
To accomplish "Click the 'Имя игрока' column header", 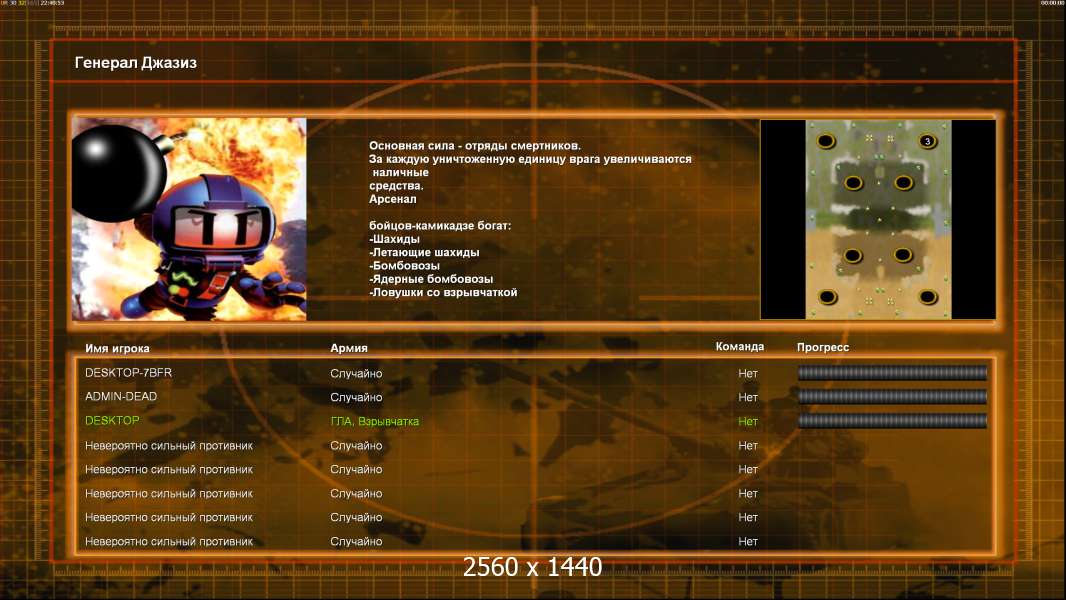I will click(x=117, y=348).
